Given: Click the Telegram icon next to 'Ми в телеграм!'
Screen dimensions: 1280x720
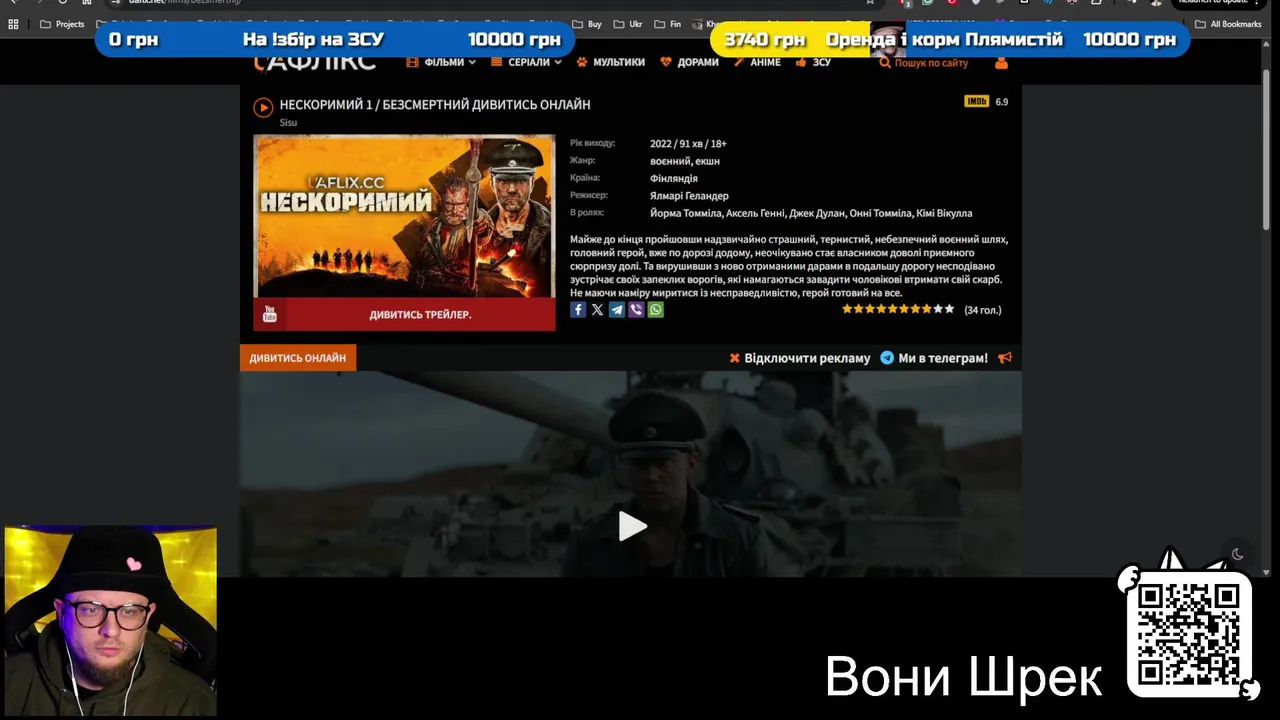Looking at the screenshot, I should (887, 358).
